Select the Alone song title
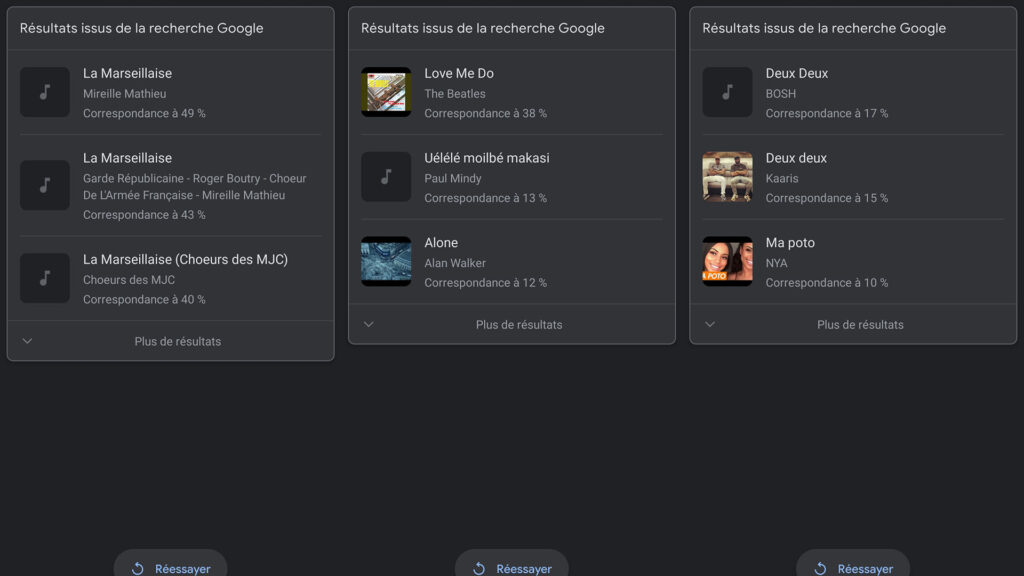1024x576 pixels. (x=441, y=242)
